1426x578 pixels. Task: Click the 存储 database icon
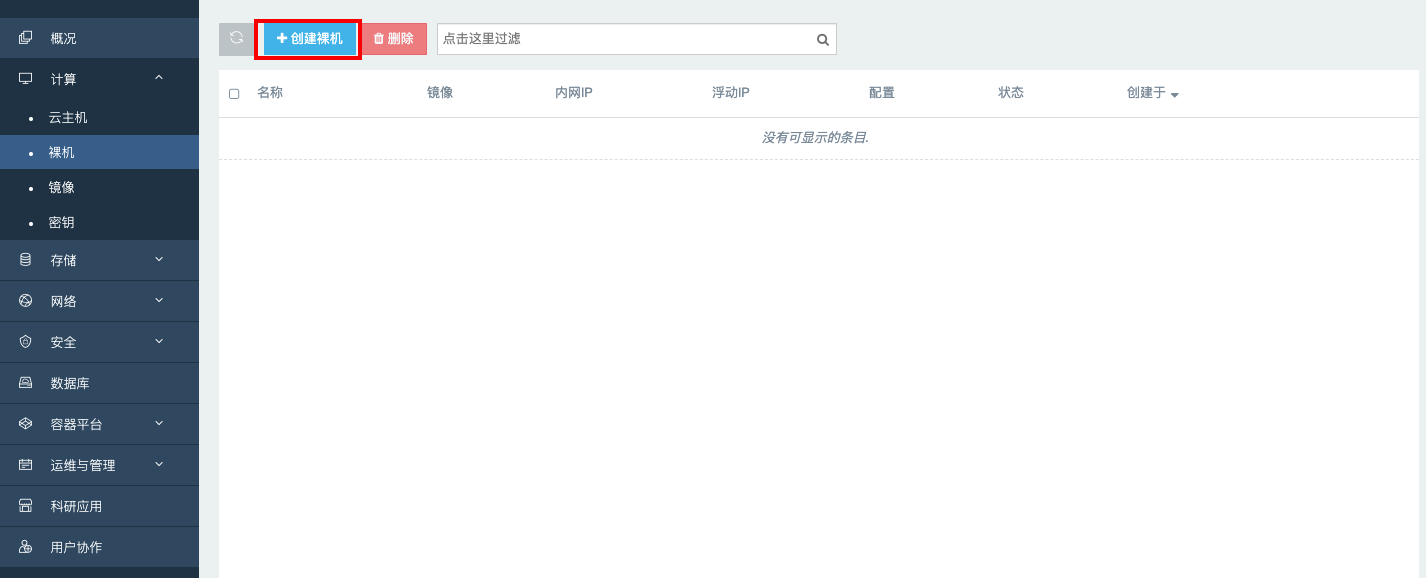click(x=26, y=260)
